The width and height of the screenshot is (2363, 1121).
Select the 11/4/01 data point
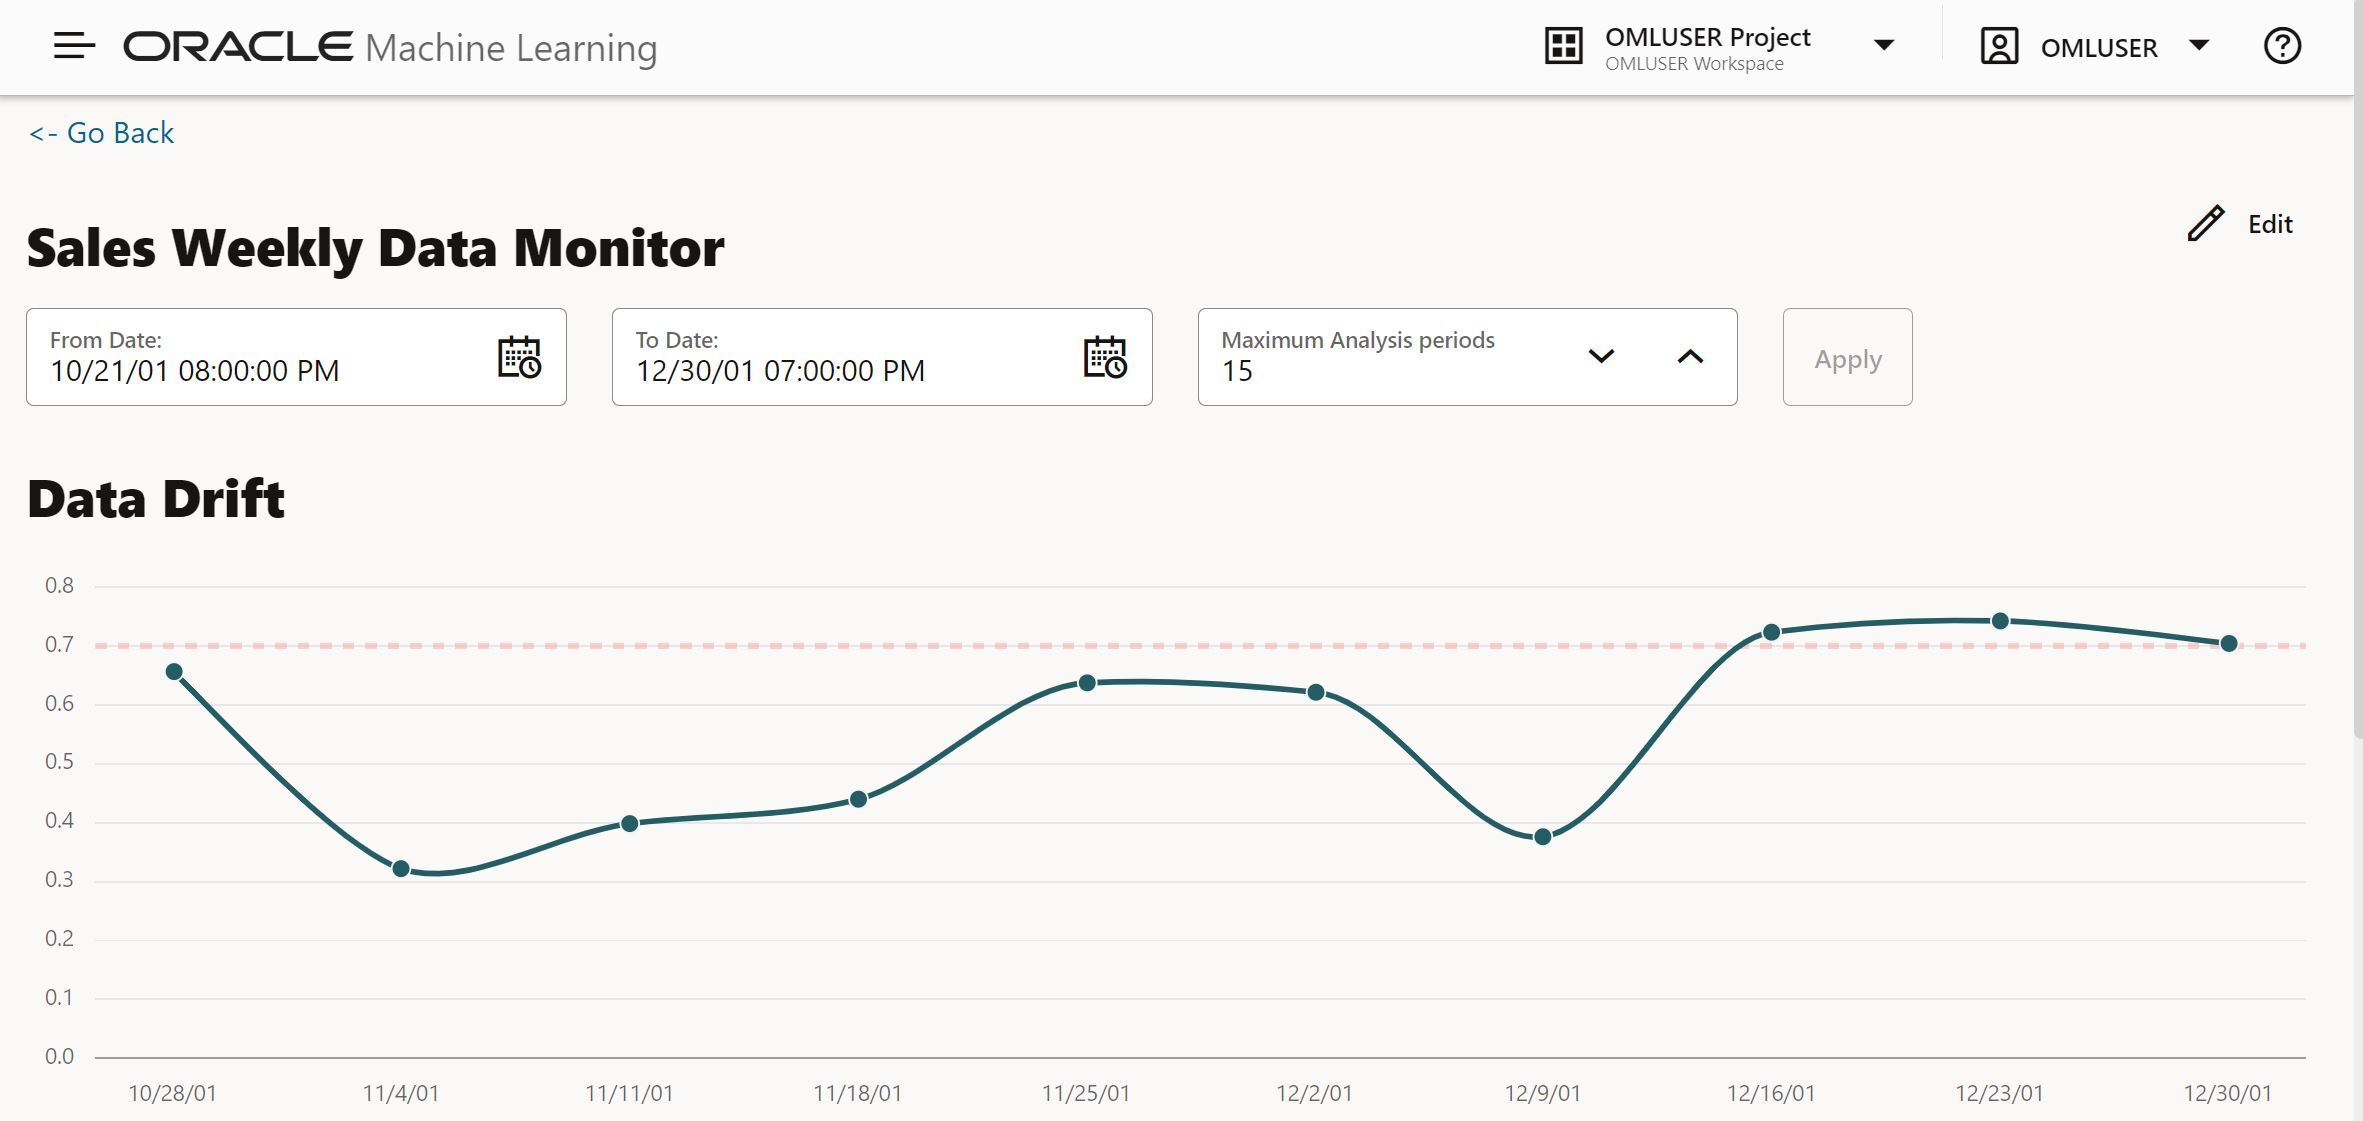click(x=401, y=869)
